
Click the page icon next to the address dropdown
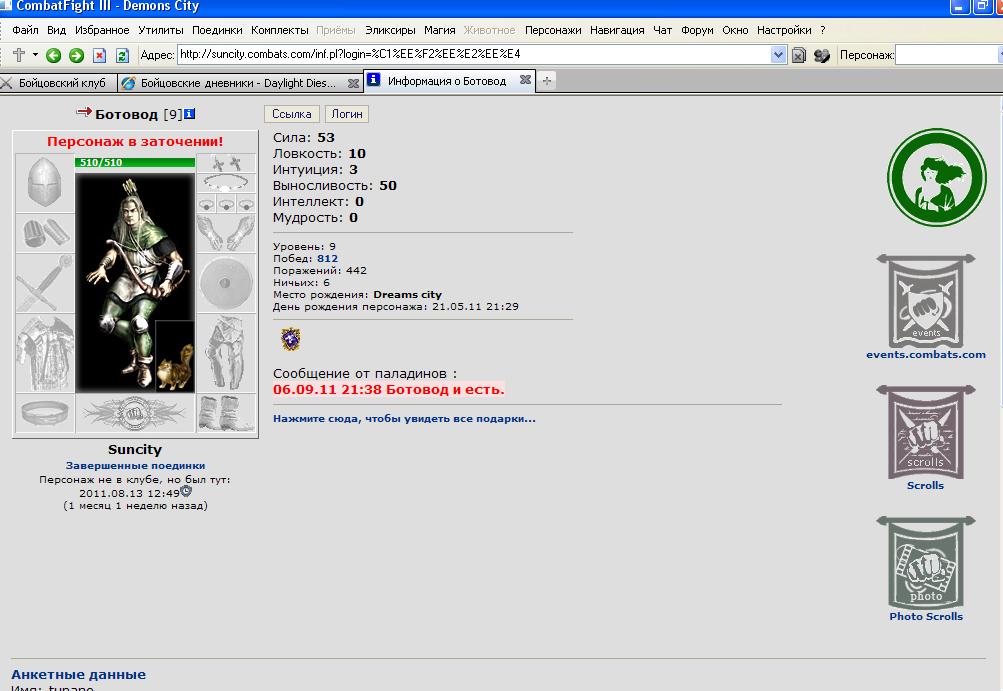[x=798, y=56]
